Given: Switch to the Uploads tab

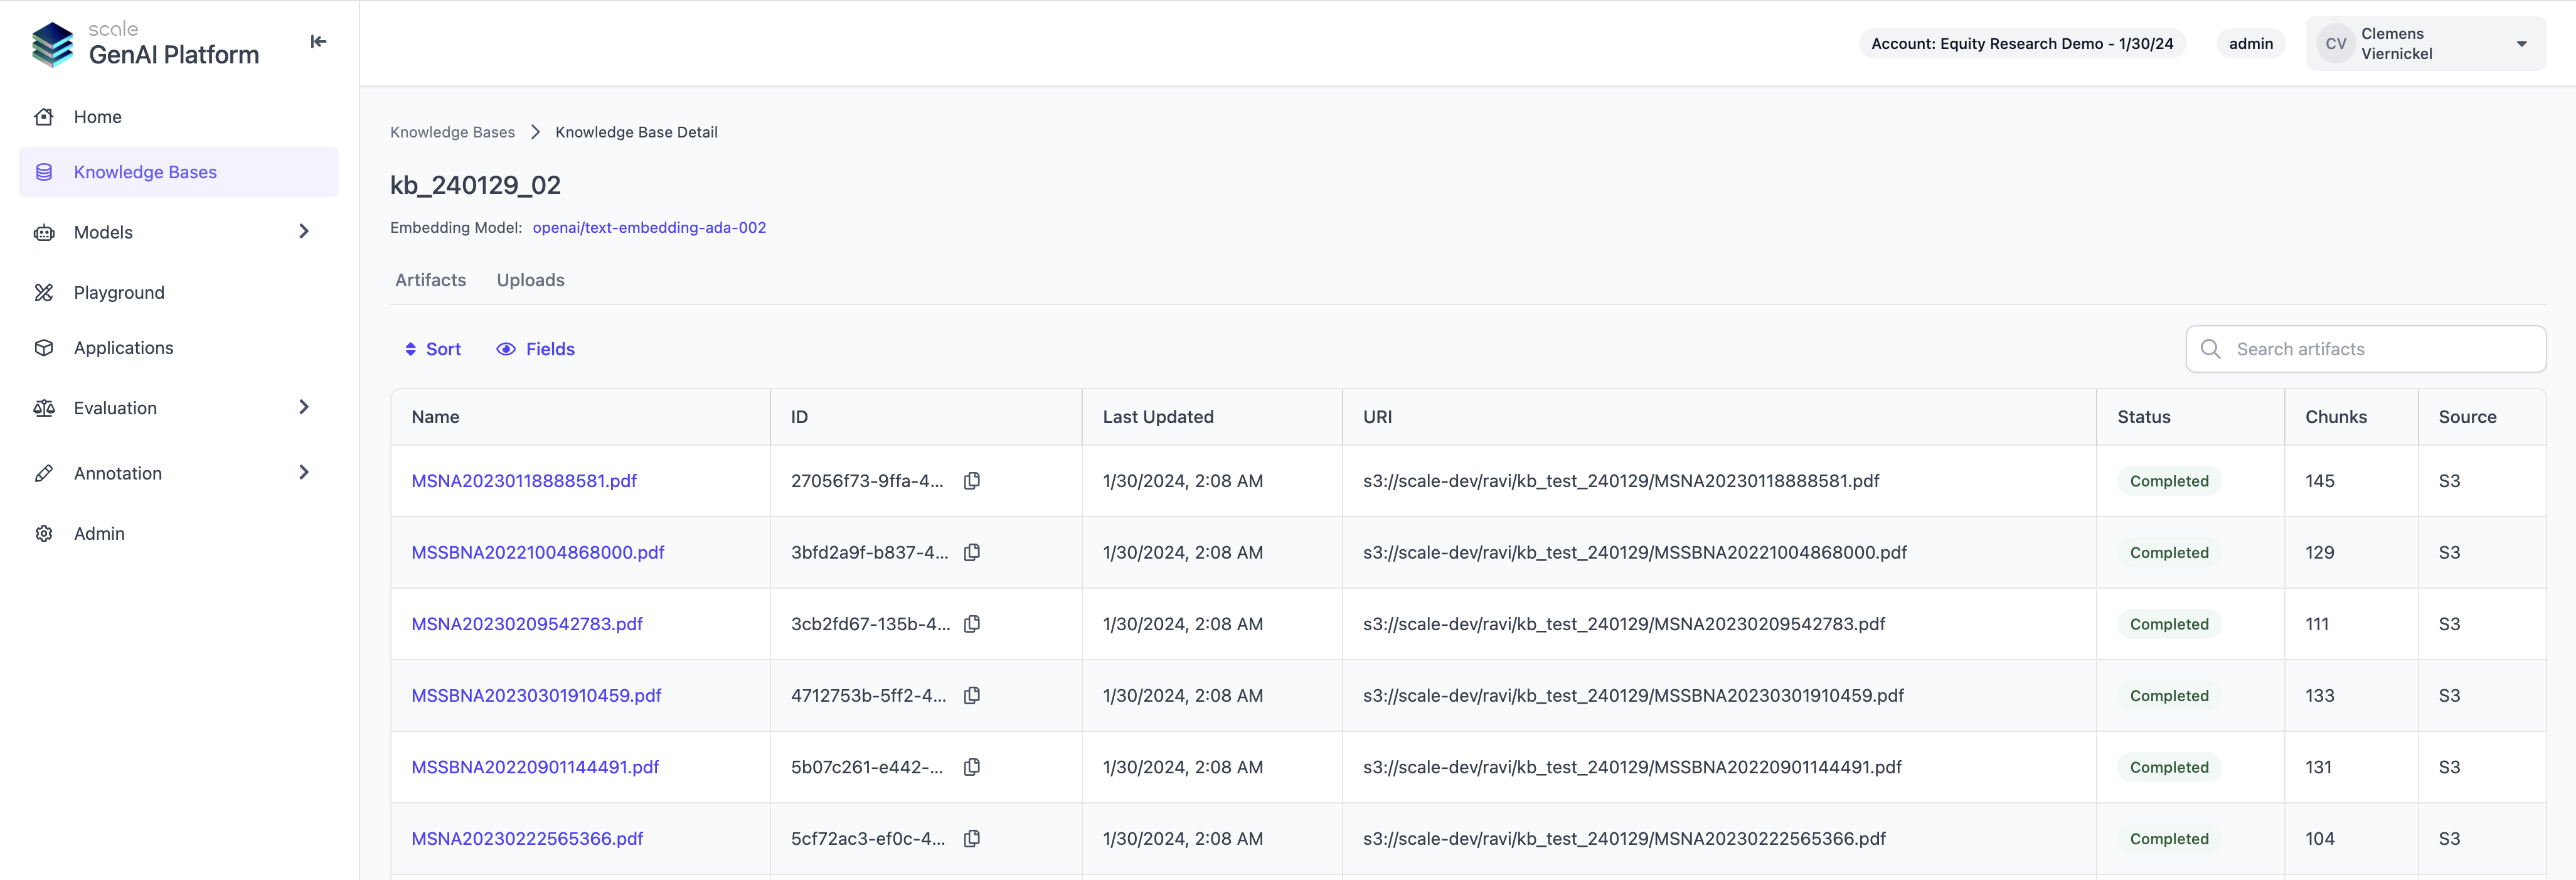Looking at the screenshot, I should tap(530, 280).
